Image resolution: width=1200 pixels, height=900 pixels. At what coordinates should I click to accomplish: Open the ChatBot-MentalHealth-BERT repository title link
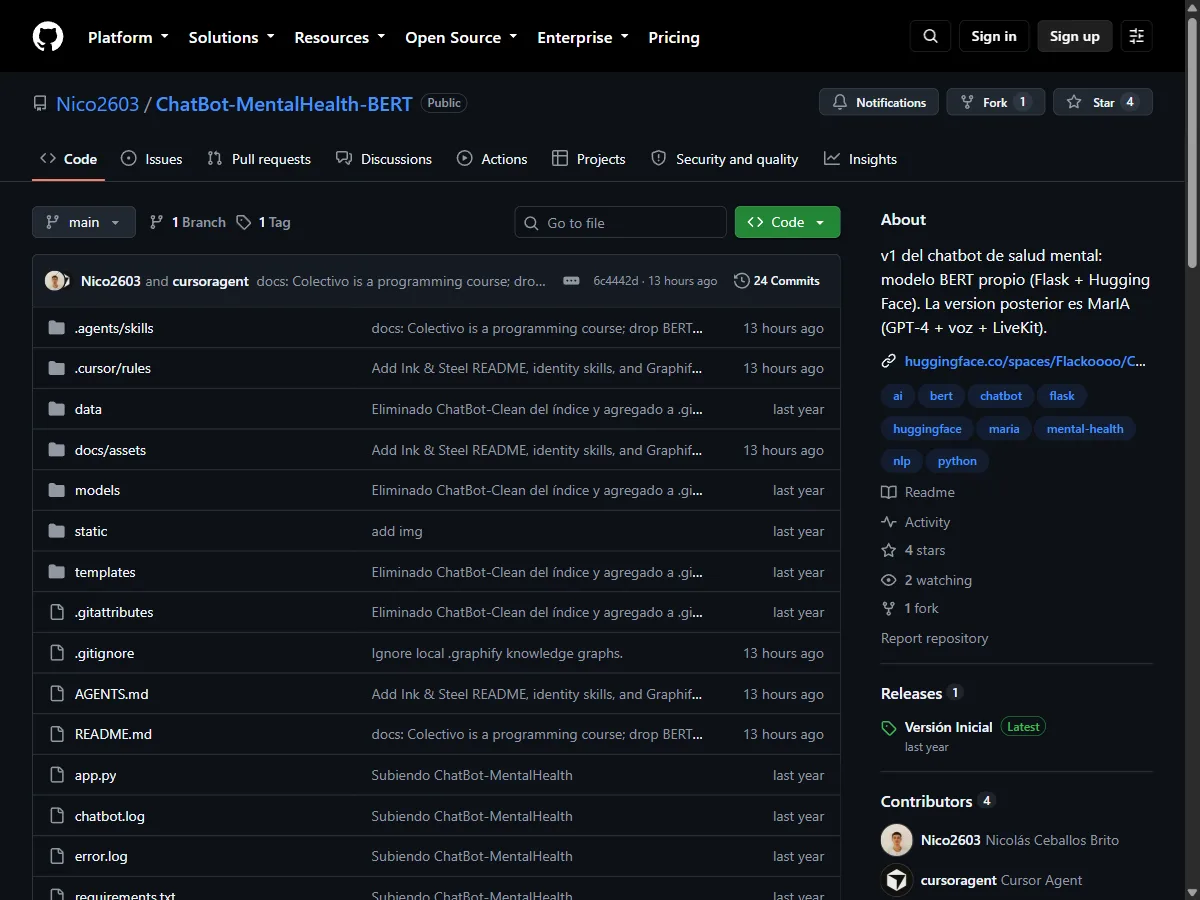pyautogui.click(x=284, y=103)
